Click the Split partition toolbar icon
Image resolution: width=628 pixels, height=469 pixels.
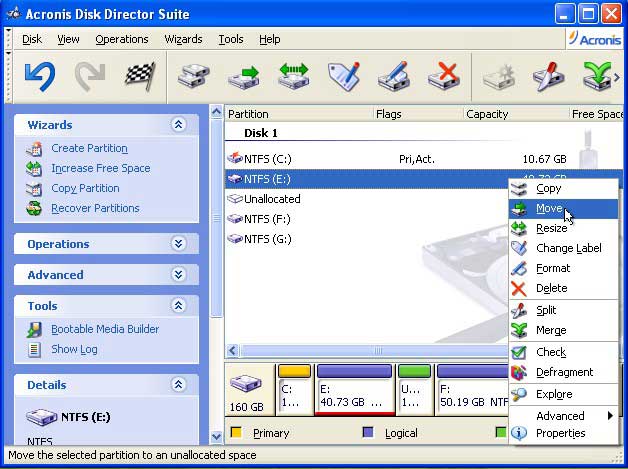point(548,76)
